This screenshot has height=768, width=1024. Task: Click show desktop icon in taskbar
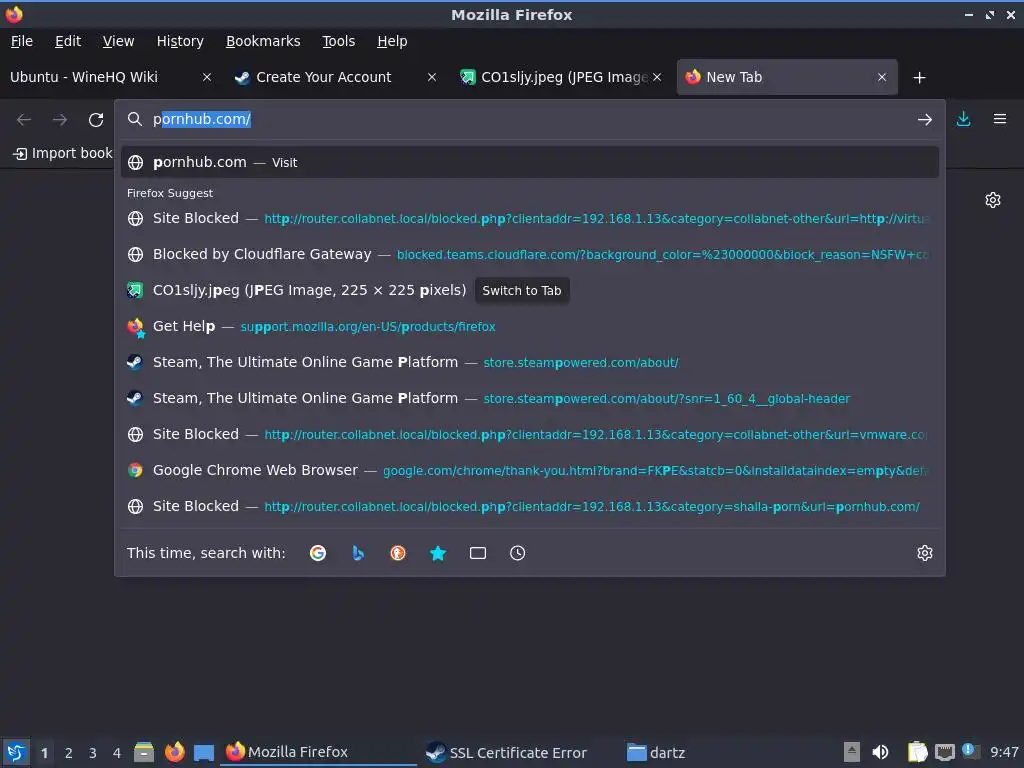coord(204,752)
